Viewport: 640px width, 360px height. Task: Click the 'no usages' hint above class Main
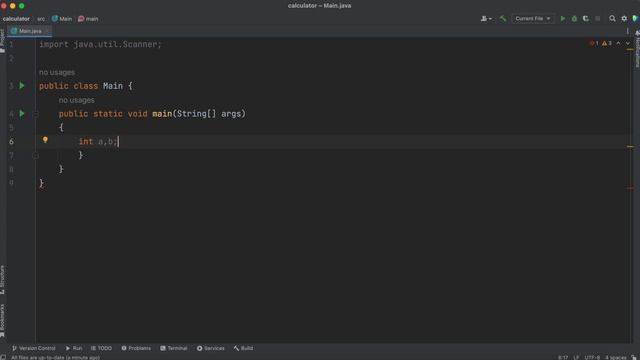click(x=57, y=72)
